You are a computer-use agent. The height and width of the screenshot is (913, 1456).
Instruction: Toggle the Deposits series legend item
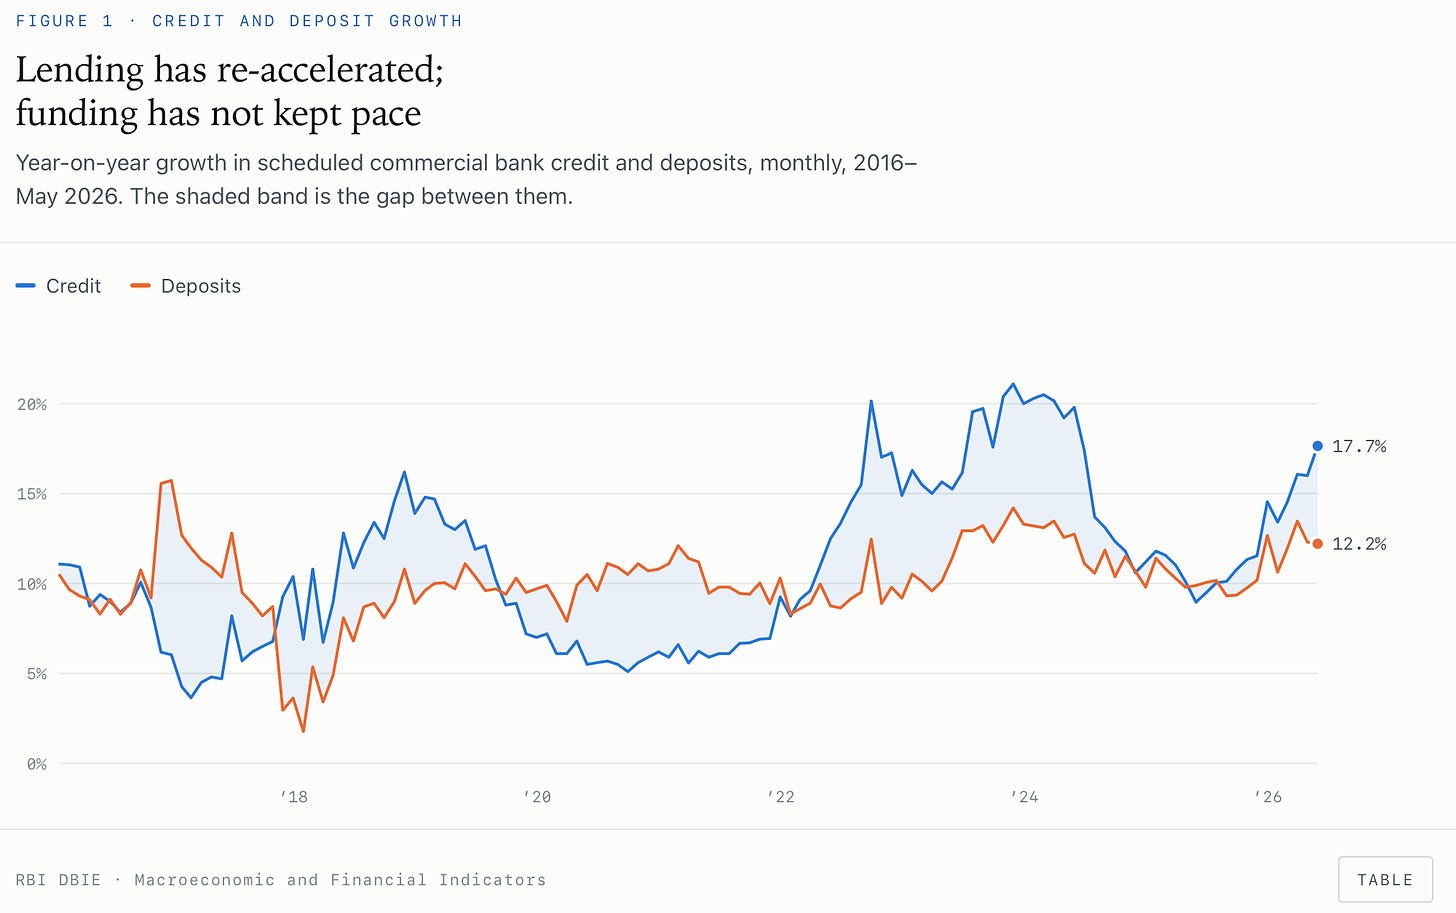186,286
